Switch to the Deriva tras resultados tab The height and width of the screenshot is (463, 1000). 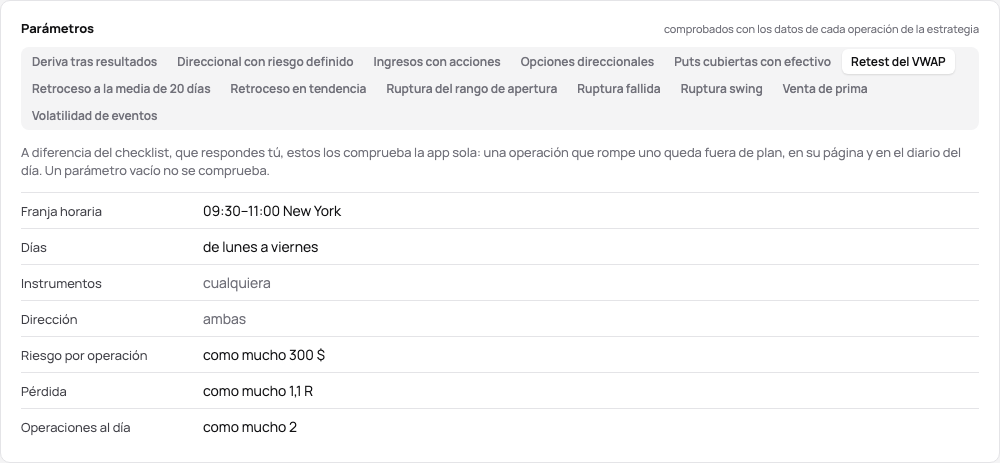coord(94,62)
